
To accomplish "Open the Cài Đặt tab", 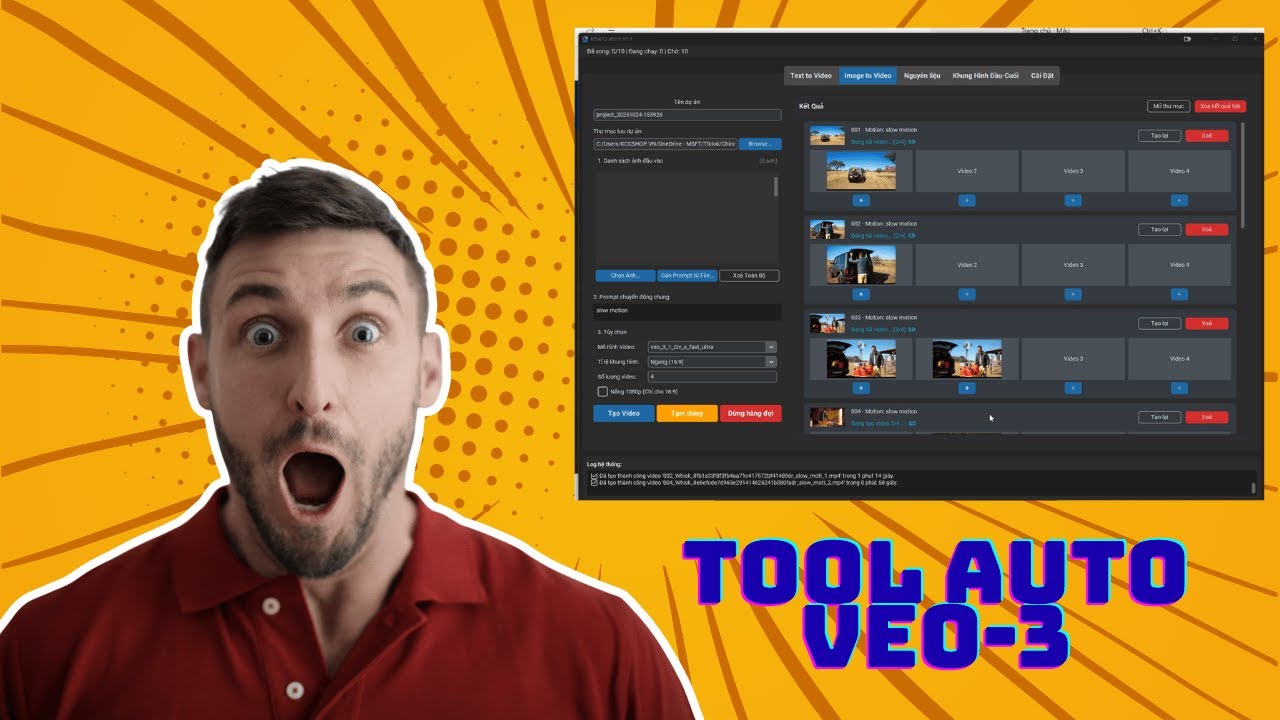I will click(1042, 75).
